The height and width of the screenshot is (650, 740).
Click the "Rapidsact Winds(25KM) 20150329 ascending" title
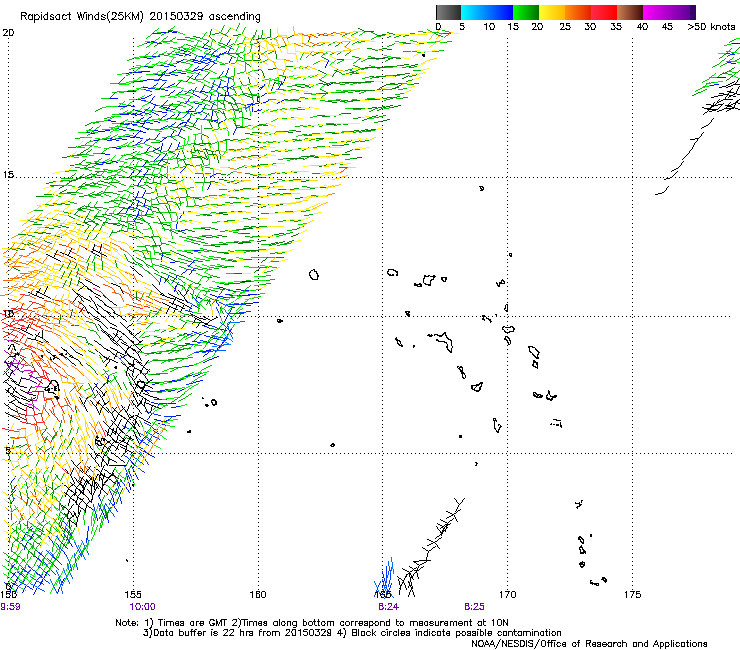(x=140, y=17)
